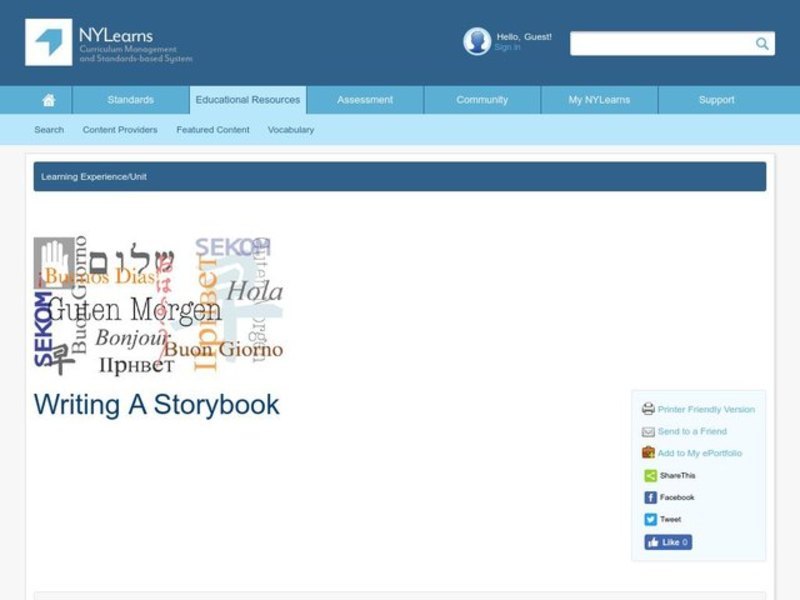Click the Twitter bird Tweet icon
Viewport: 800px width, 600px height.
650,519
